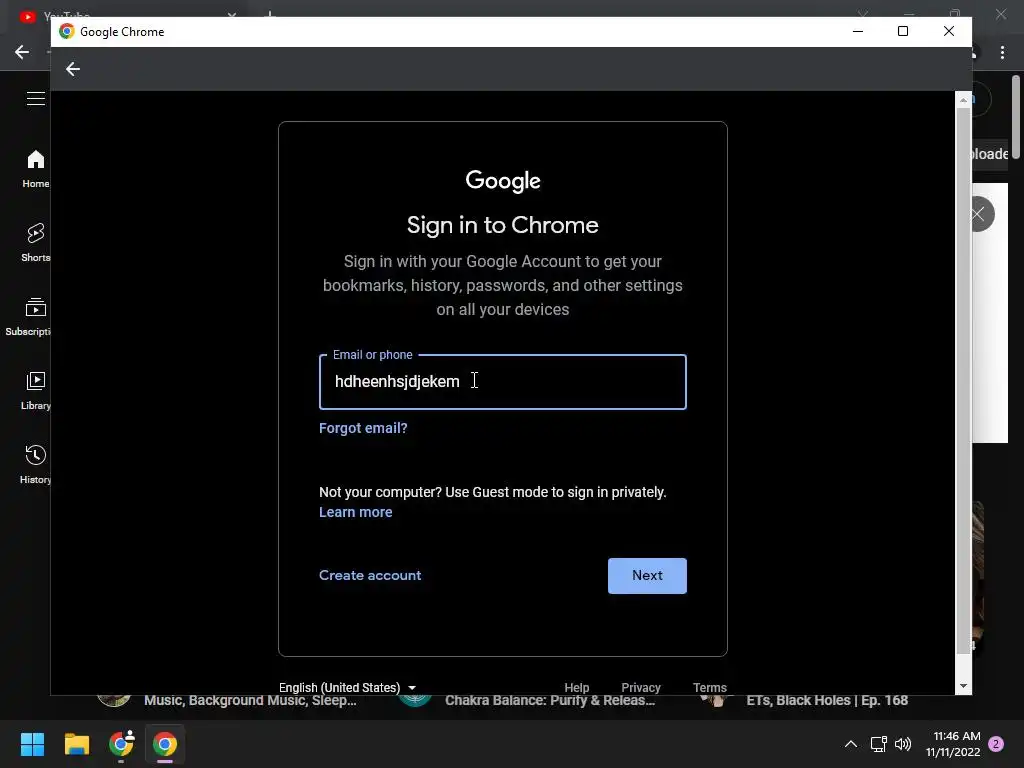Open the Chrome three-dot menu in background window
This screenshot has height=768, width=1024.
[x=1002, y=52]
